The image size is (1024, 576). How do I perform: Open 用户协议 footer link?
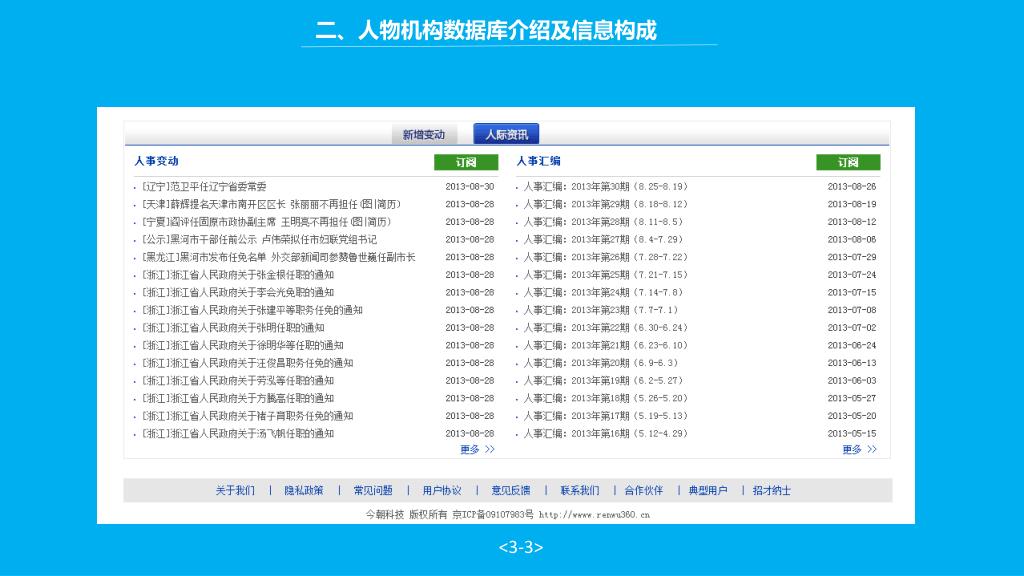pyautogui.click(x=441, y=491)
